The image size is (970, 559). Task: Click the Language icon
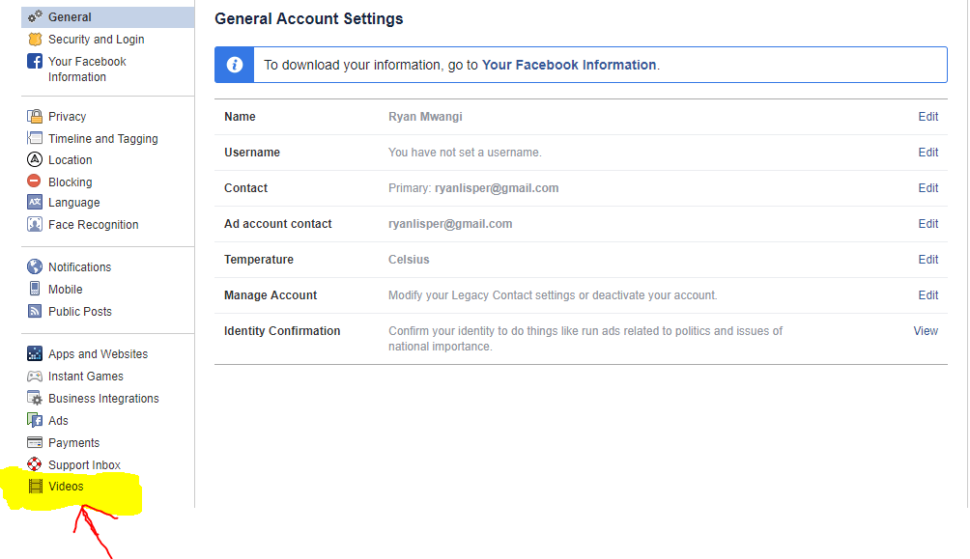coord(35,202)
